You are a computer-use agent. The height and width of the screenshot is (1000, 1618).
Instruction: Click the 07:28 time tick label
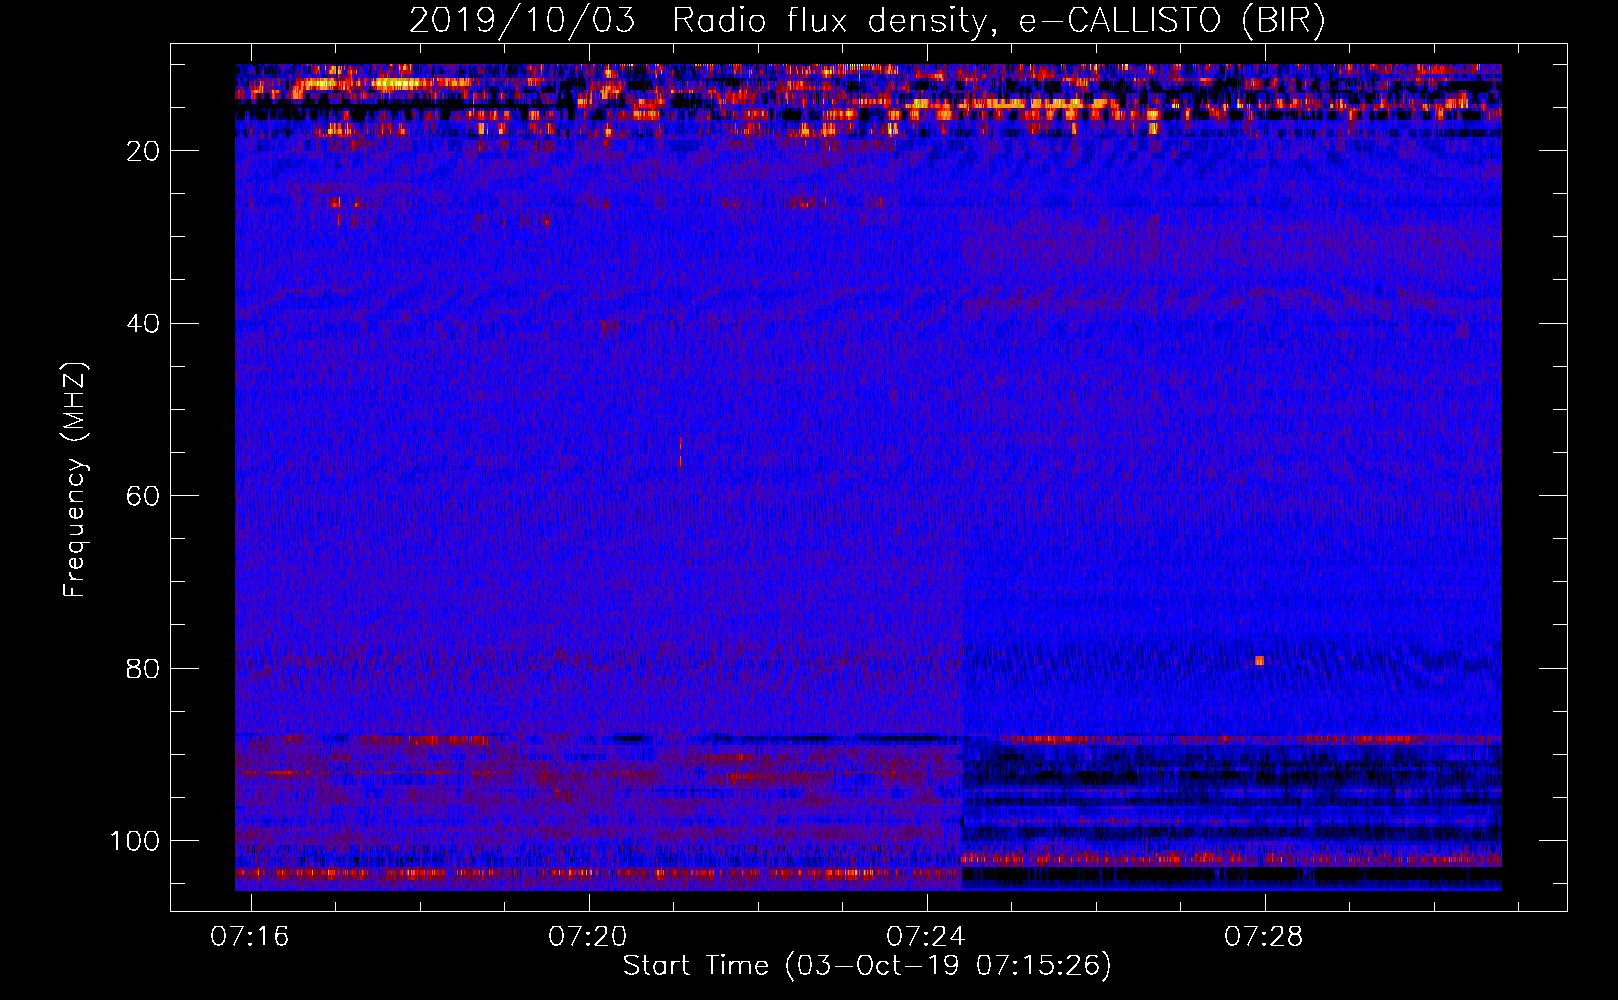click(1264, 936)
